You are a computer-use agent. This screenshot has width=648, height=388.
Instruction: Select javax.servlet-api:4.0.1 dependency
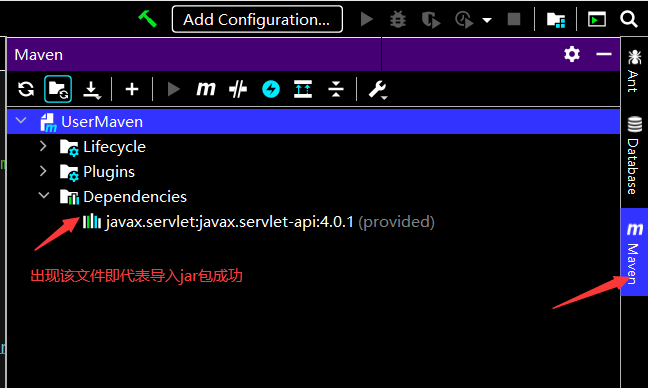(x=258, y=222)
